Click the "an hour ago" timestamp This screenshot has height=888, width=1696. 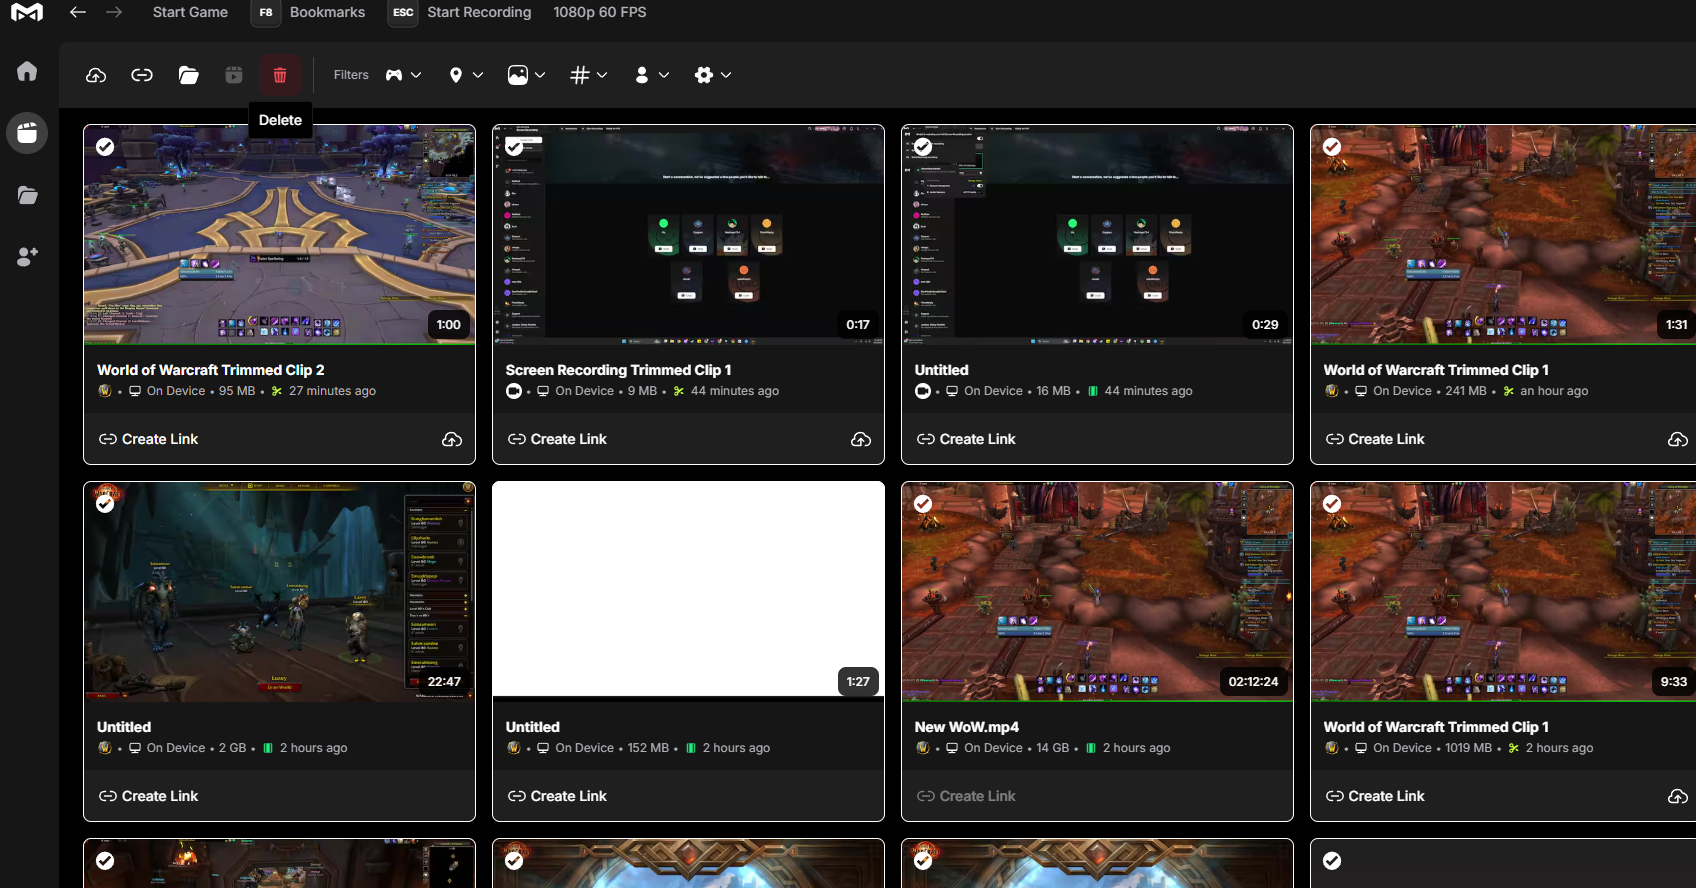[1554, 391]
